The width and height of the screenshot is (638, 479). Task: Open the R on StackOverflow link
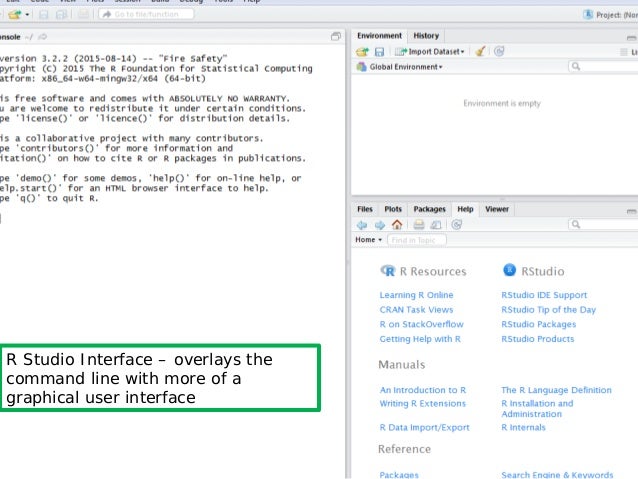[421, 324]
